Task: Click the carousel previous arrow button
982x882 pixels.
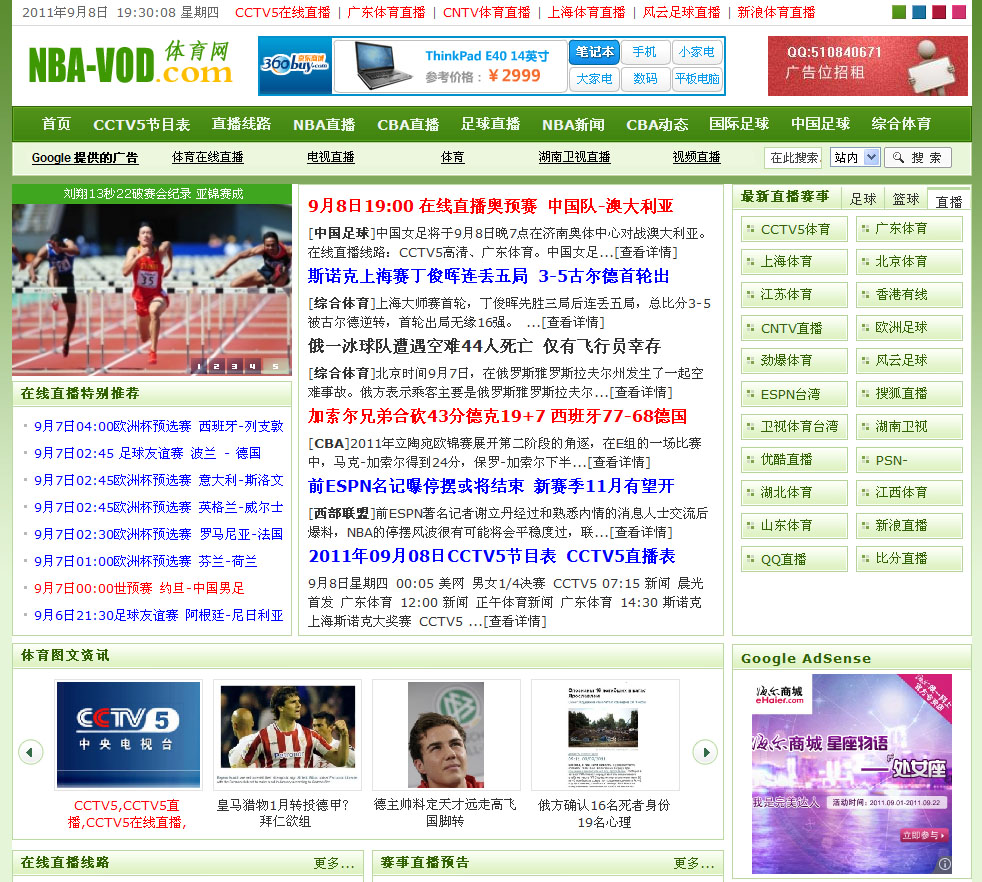Action: (x=30, y=752)
